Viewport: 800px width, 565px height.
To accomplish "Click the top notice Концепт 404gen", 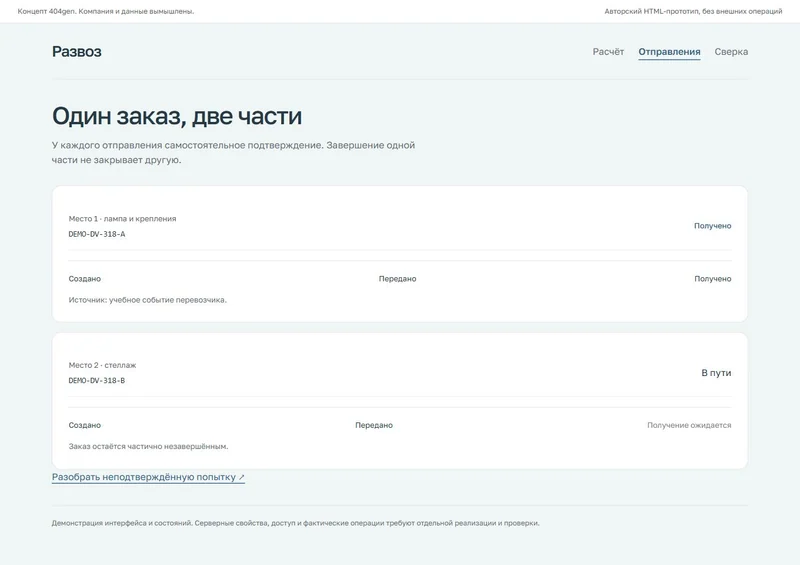I will pyautogui.click(x=106, y=11).
